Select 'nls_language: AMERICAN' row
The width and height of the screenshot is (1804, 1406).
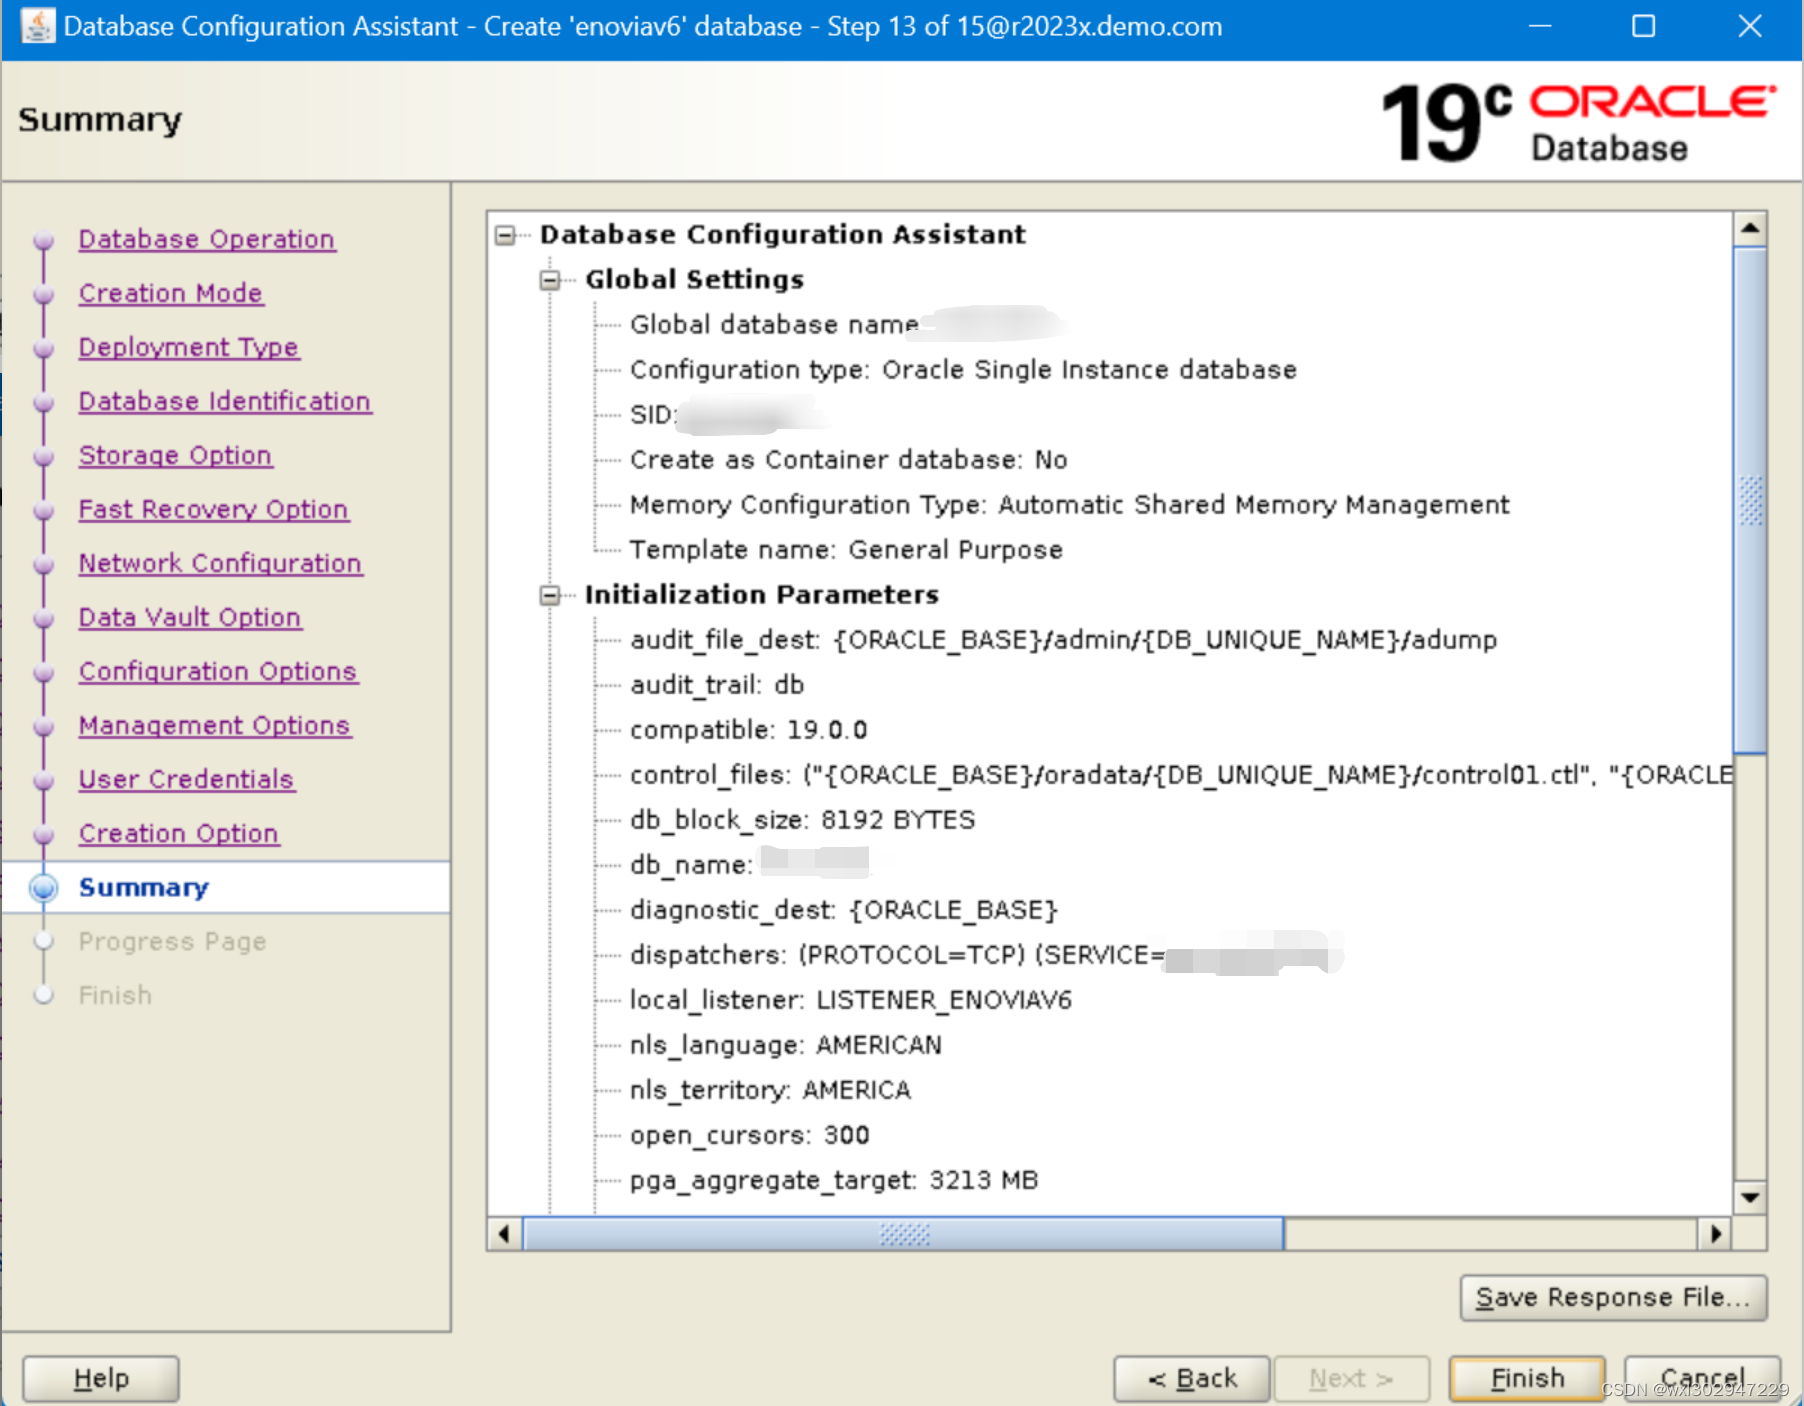785,1045
